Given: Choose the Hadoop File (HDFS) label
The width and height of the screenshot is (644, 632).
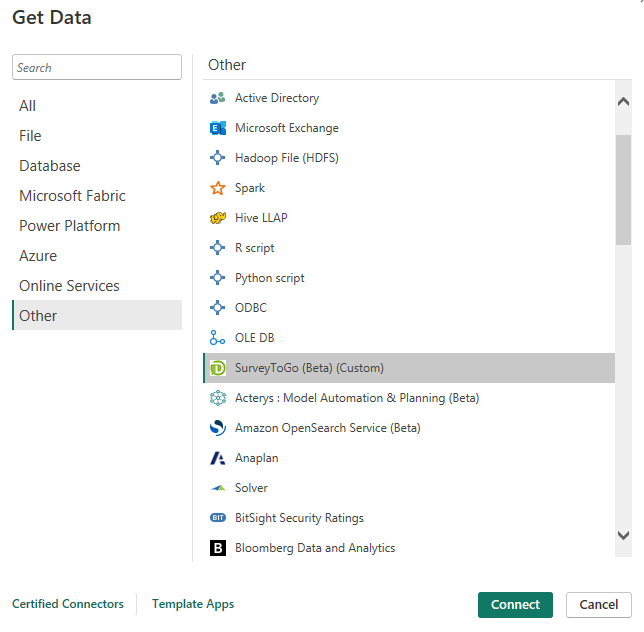Looking at the screenshot, I should pyautogui.click(x=287, y=158).
